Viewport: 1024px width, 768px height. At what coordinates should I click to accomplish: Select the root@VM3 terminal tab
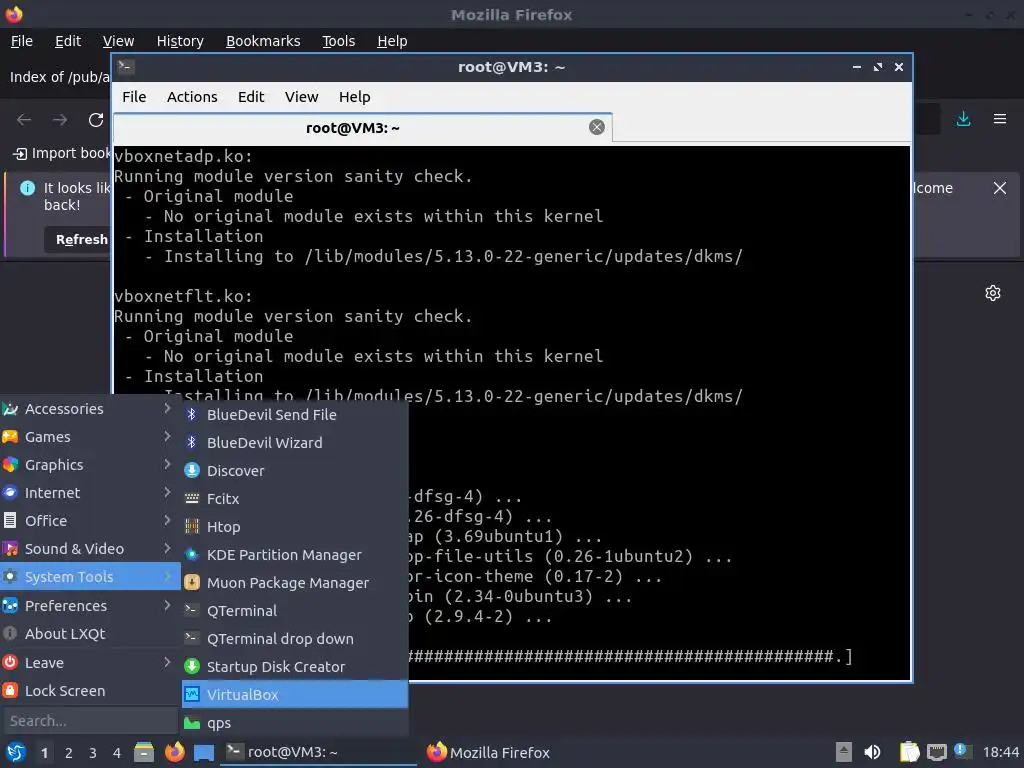362,128
